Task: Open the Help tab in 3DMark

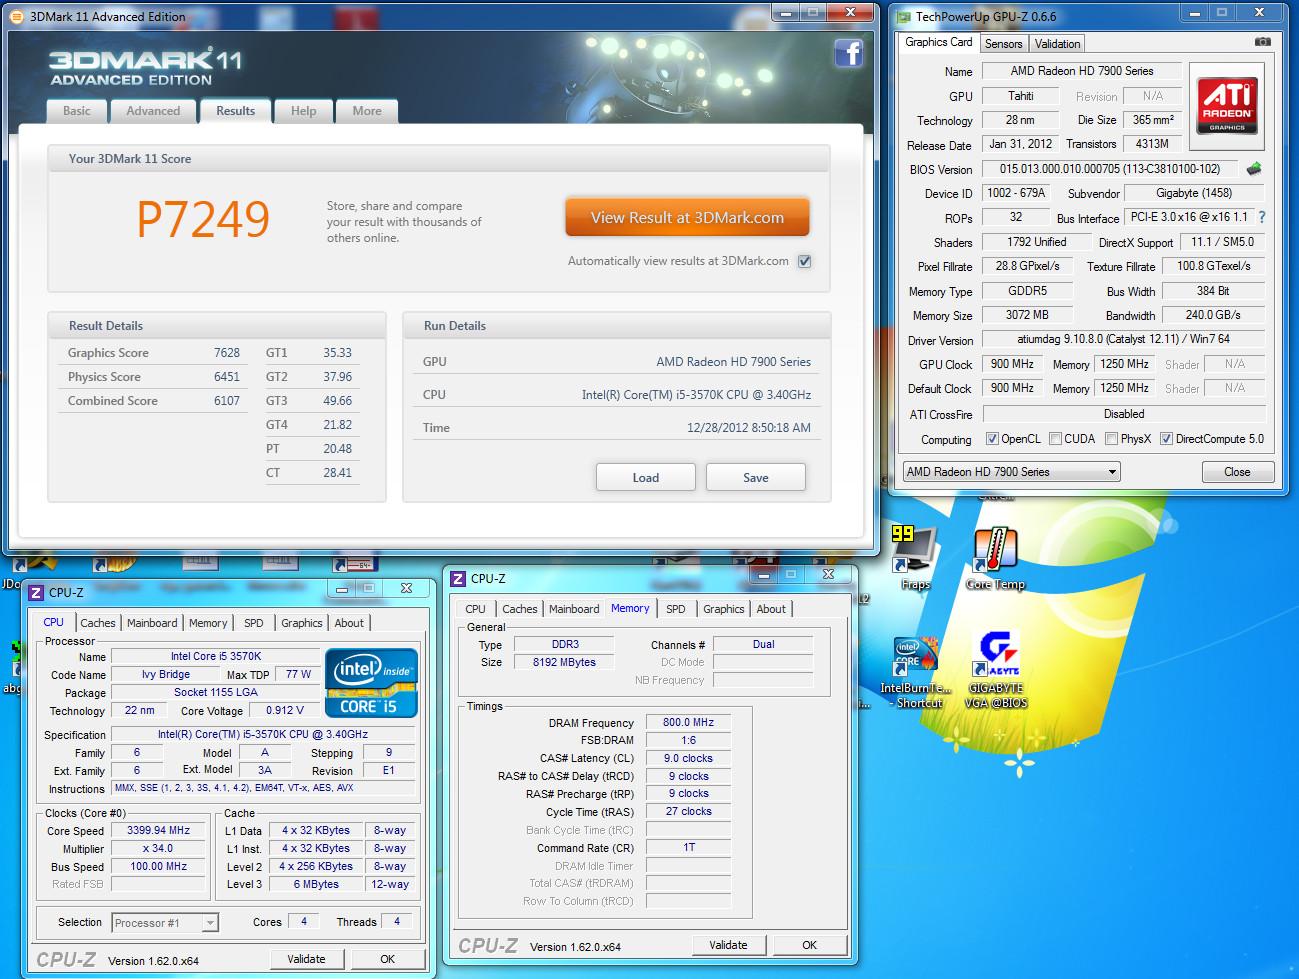Action: click(x=303, y=111)
